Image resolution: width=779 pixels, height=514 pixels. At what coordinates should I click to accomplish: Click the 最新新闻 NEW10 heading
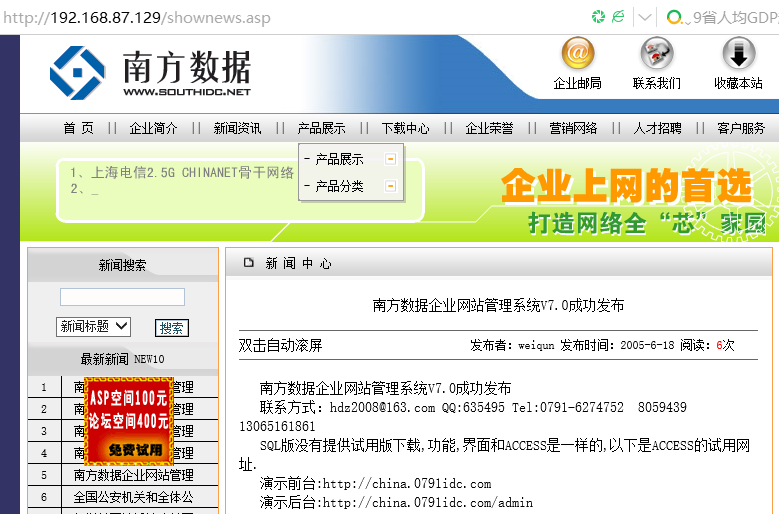point(122,359)
